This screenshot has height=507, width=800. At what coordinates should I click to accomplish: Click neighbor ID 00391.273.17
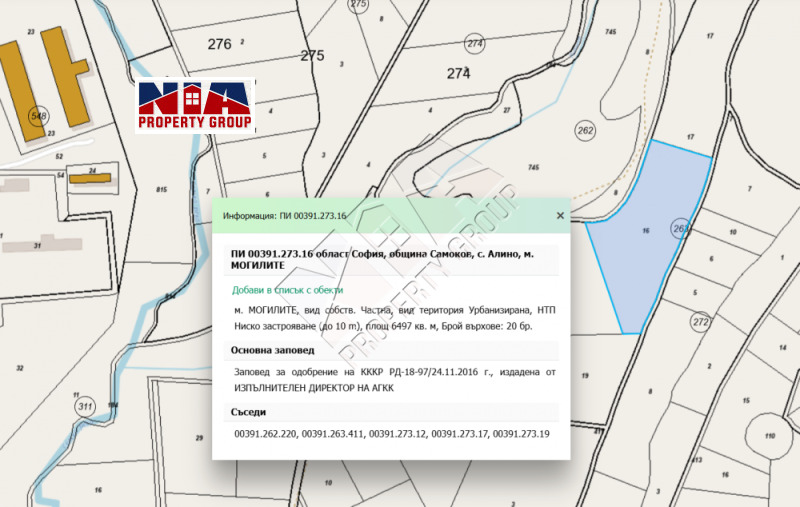[x=460, y=434]
